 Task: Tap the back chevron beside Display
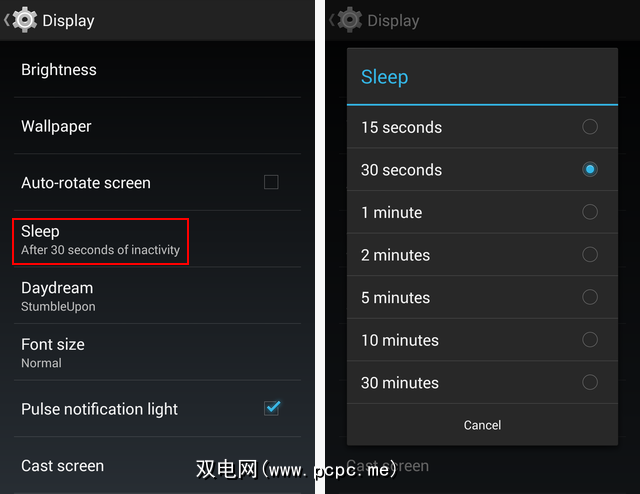pos(7,20)
